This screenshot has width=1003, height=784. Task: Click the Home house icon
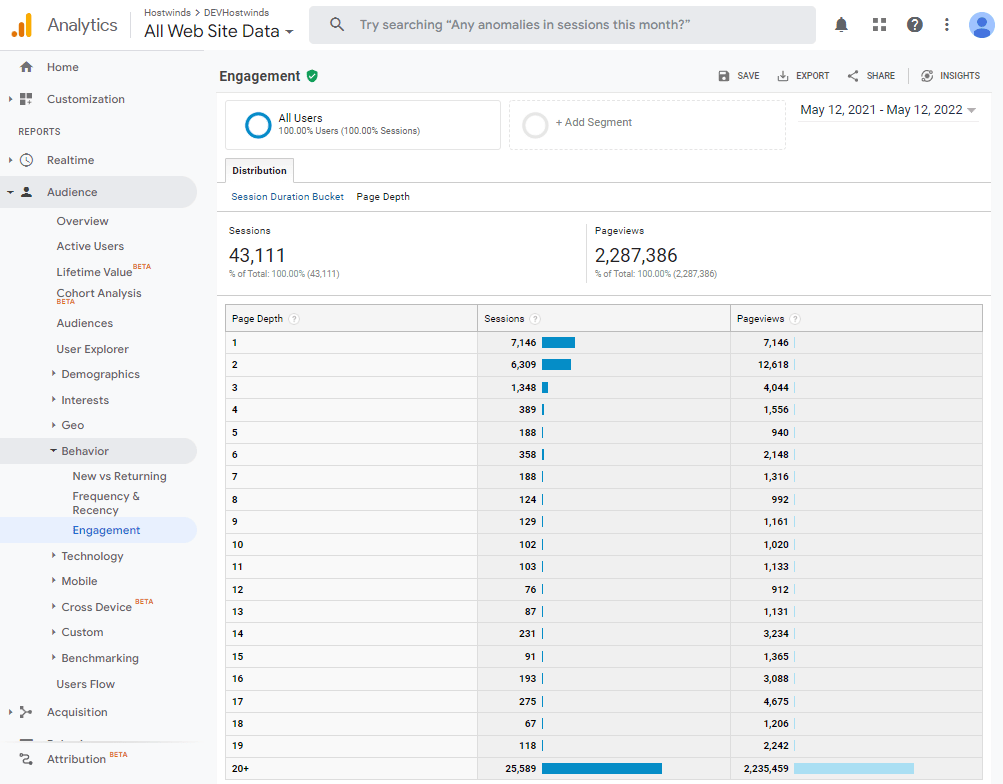(26, 67)
